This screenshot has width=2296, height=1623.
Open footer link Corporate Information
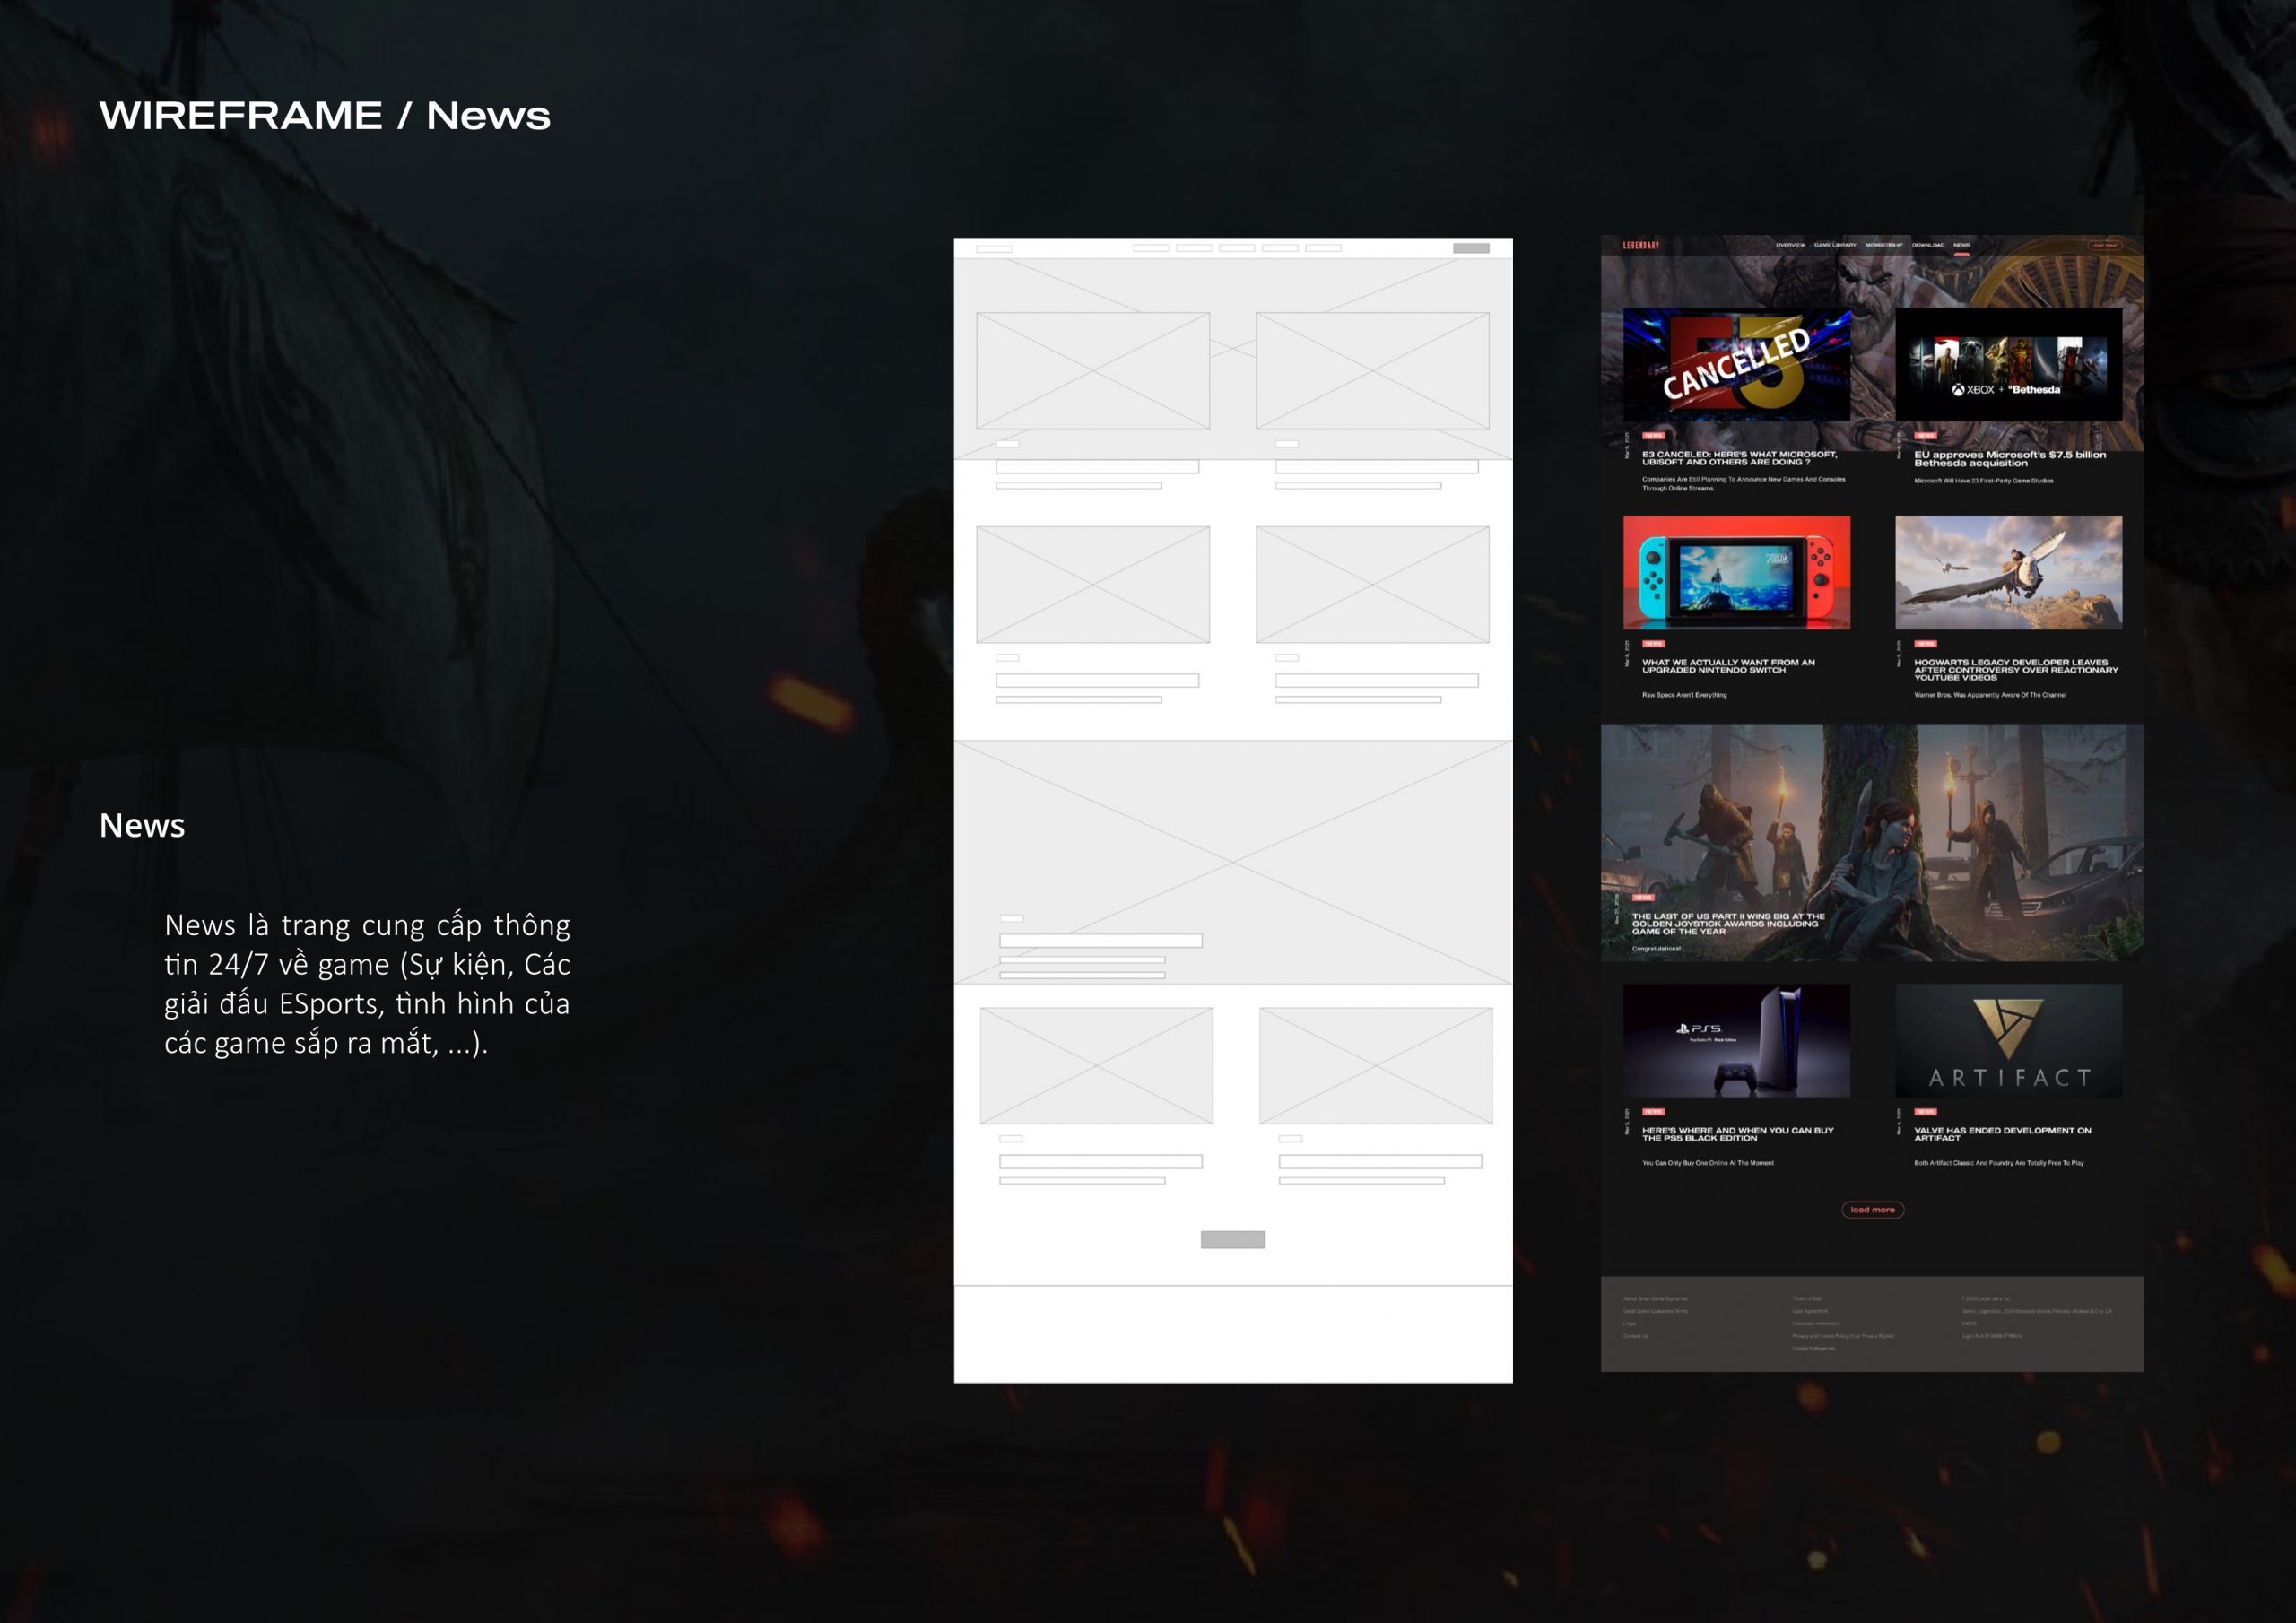(x=1817, y=1324)
